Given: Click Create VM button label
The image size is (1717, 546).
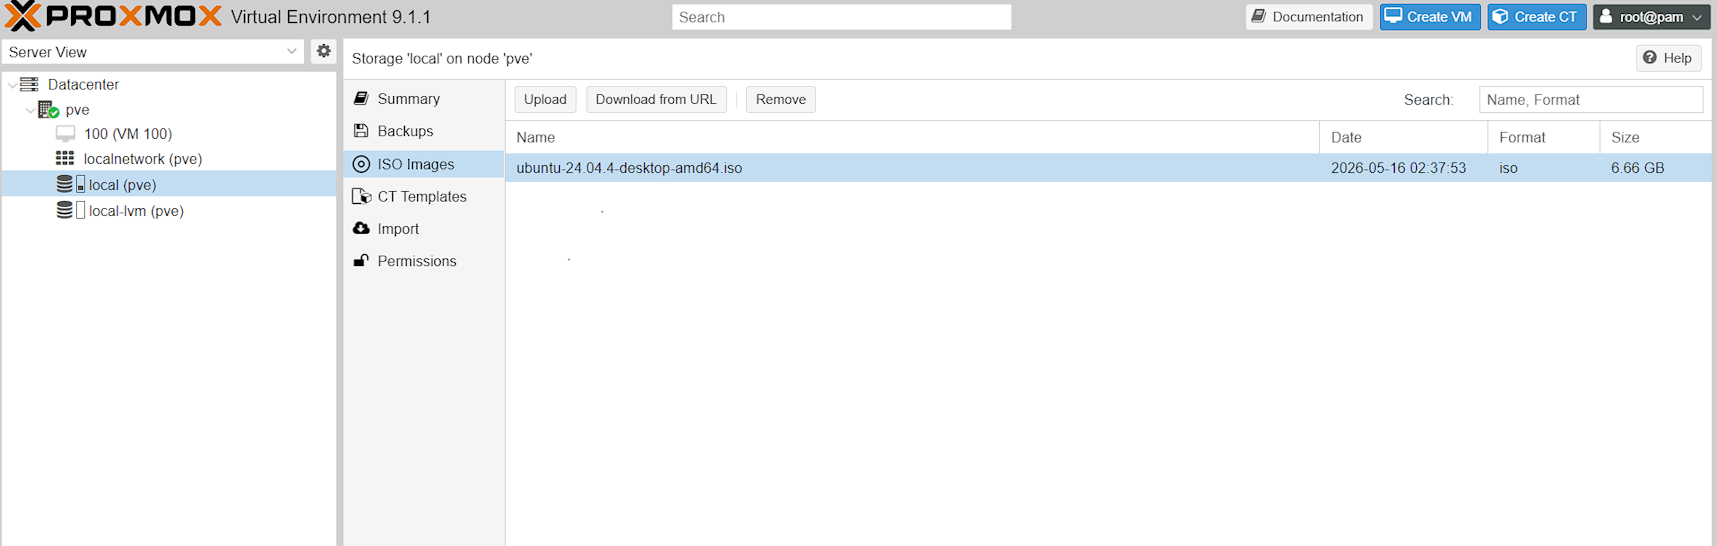Looking at the screenshot, I should tap(1439, 17).
